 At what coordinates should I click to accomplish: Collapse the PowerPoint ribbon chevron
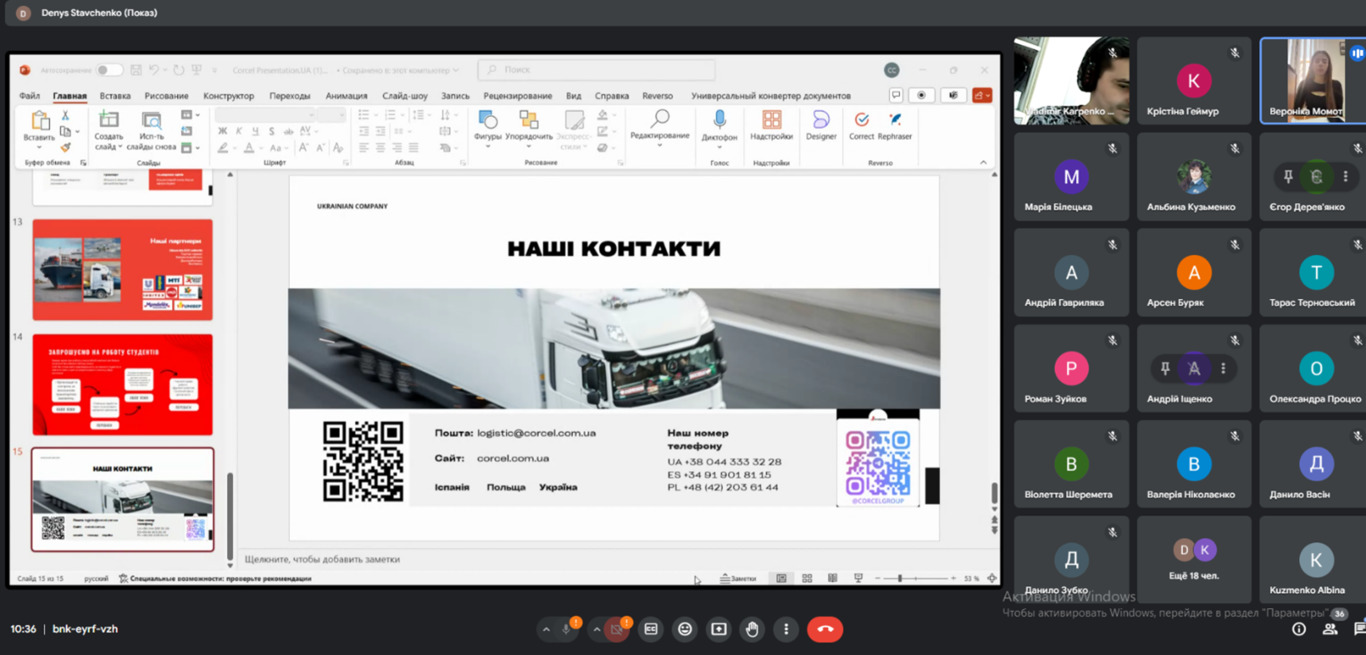(983, 162)
